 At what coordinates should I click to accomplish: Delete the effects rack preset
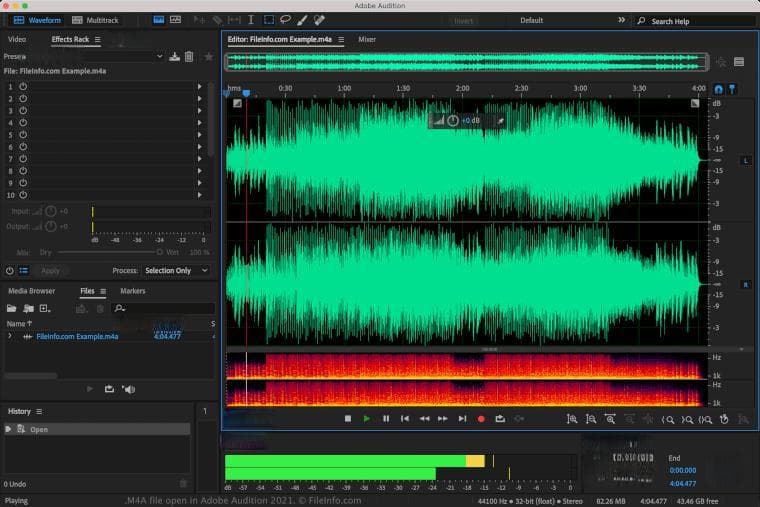click(189, 57)
